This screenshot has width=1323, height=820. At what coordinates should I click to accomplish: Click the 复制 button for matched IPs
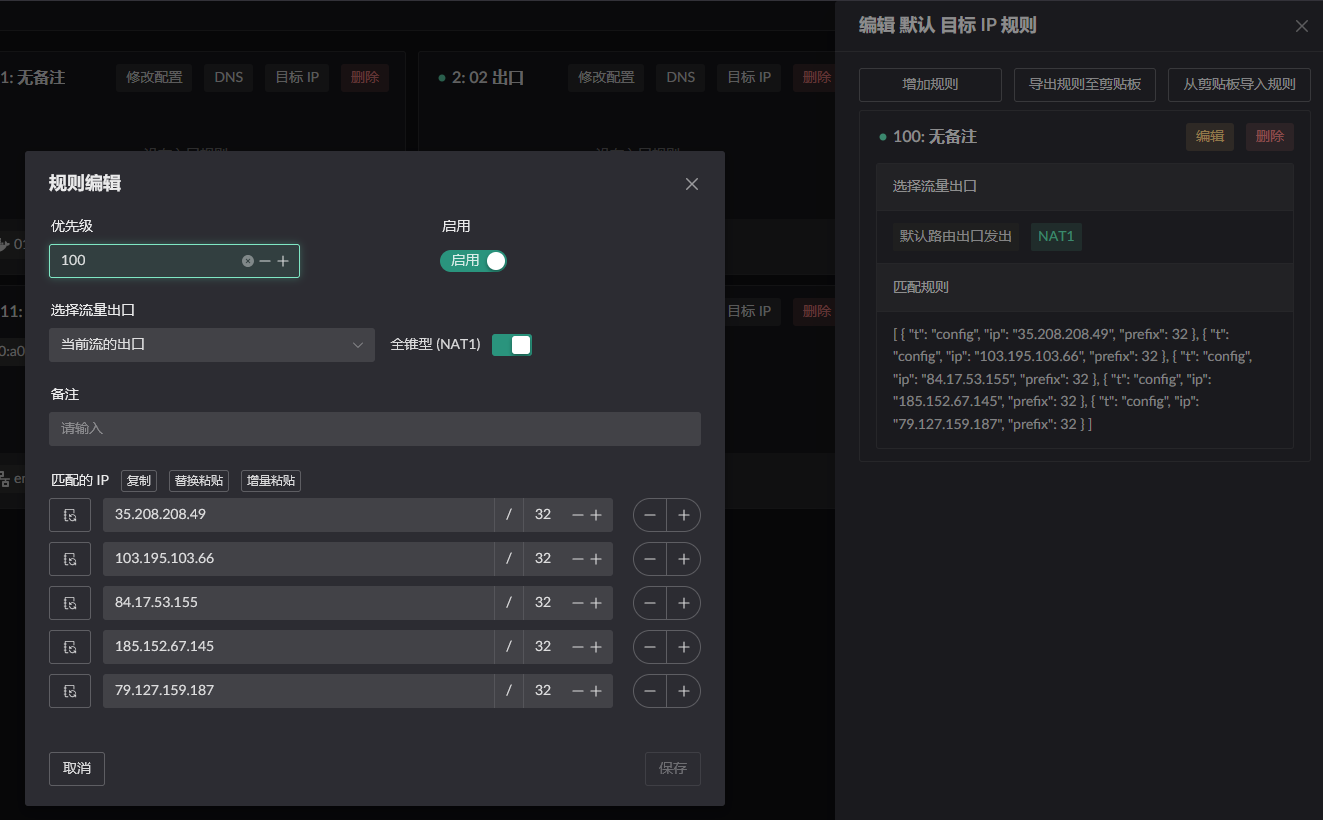(x=139, y=481)
